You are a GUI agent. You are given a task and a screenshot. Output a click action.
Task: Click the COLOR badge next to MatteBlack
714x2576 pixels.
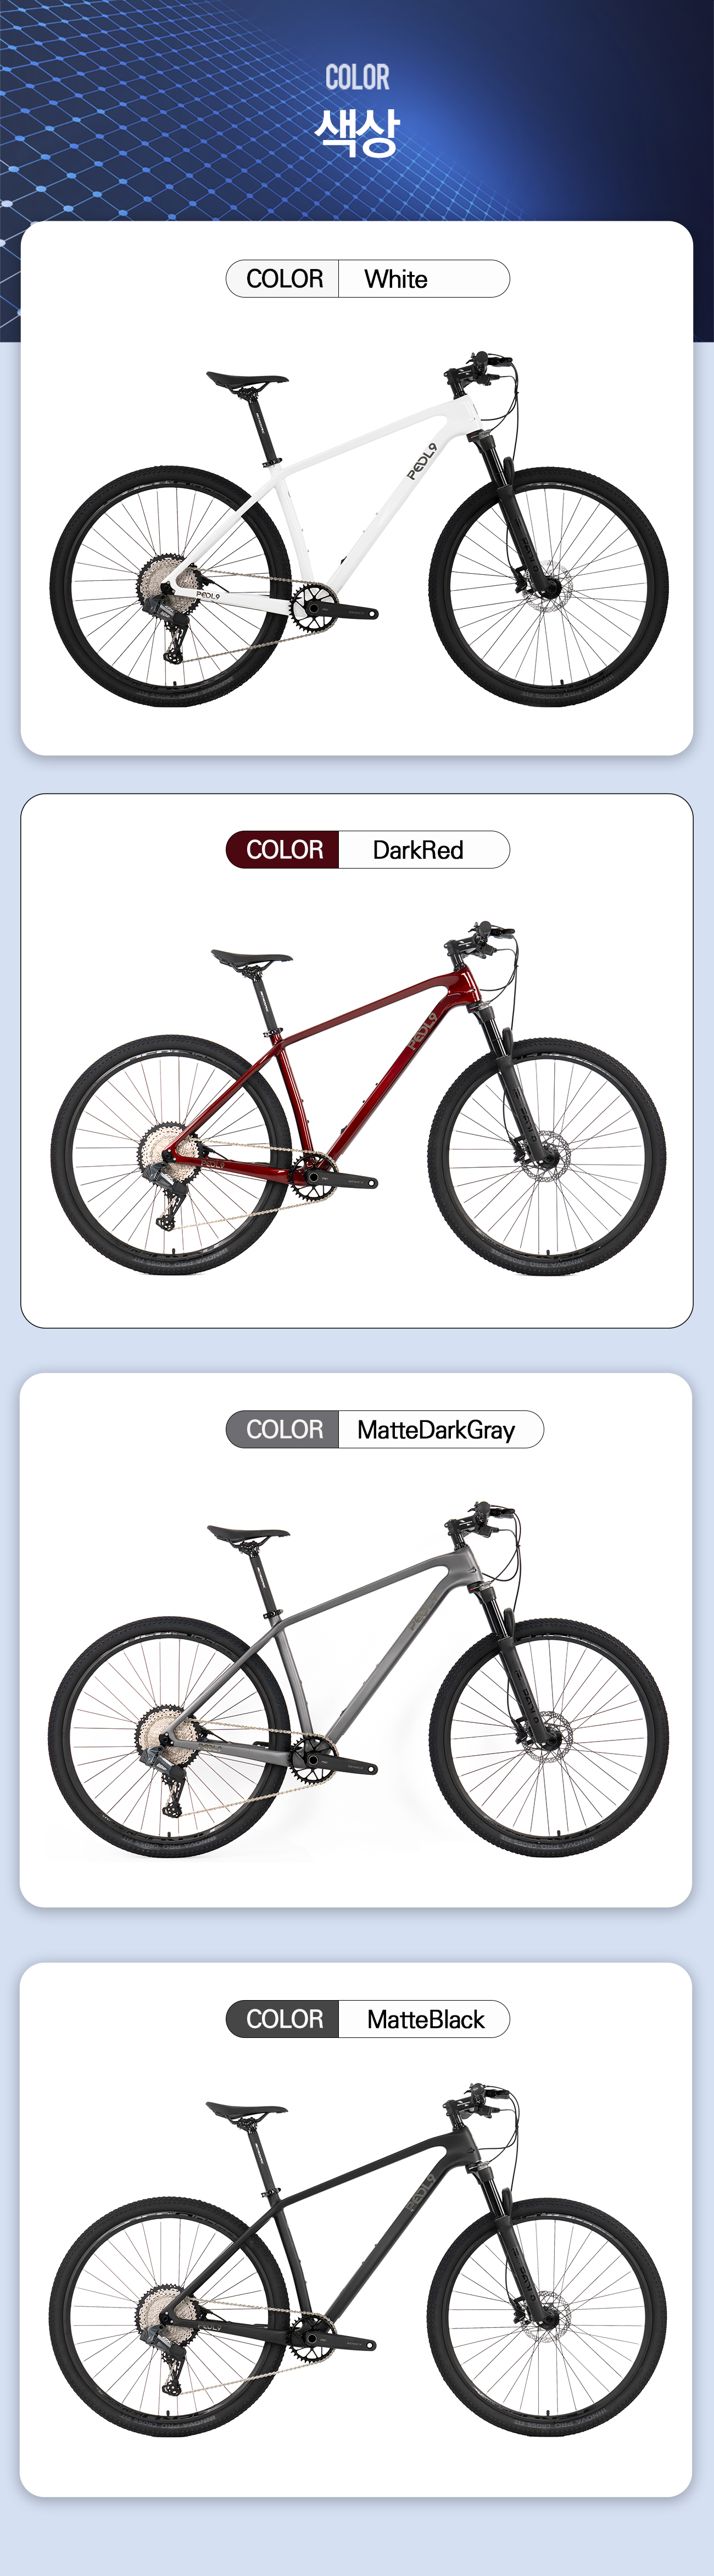tap(283, 2020)
